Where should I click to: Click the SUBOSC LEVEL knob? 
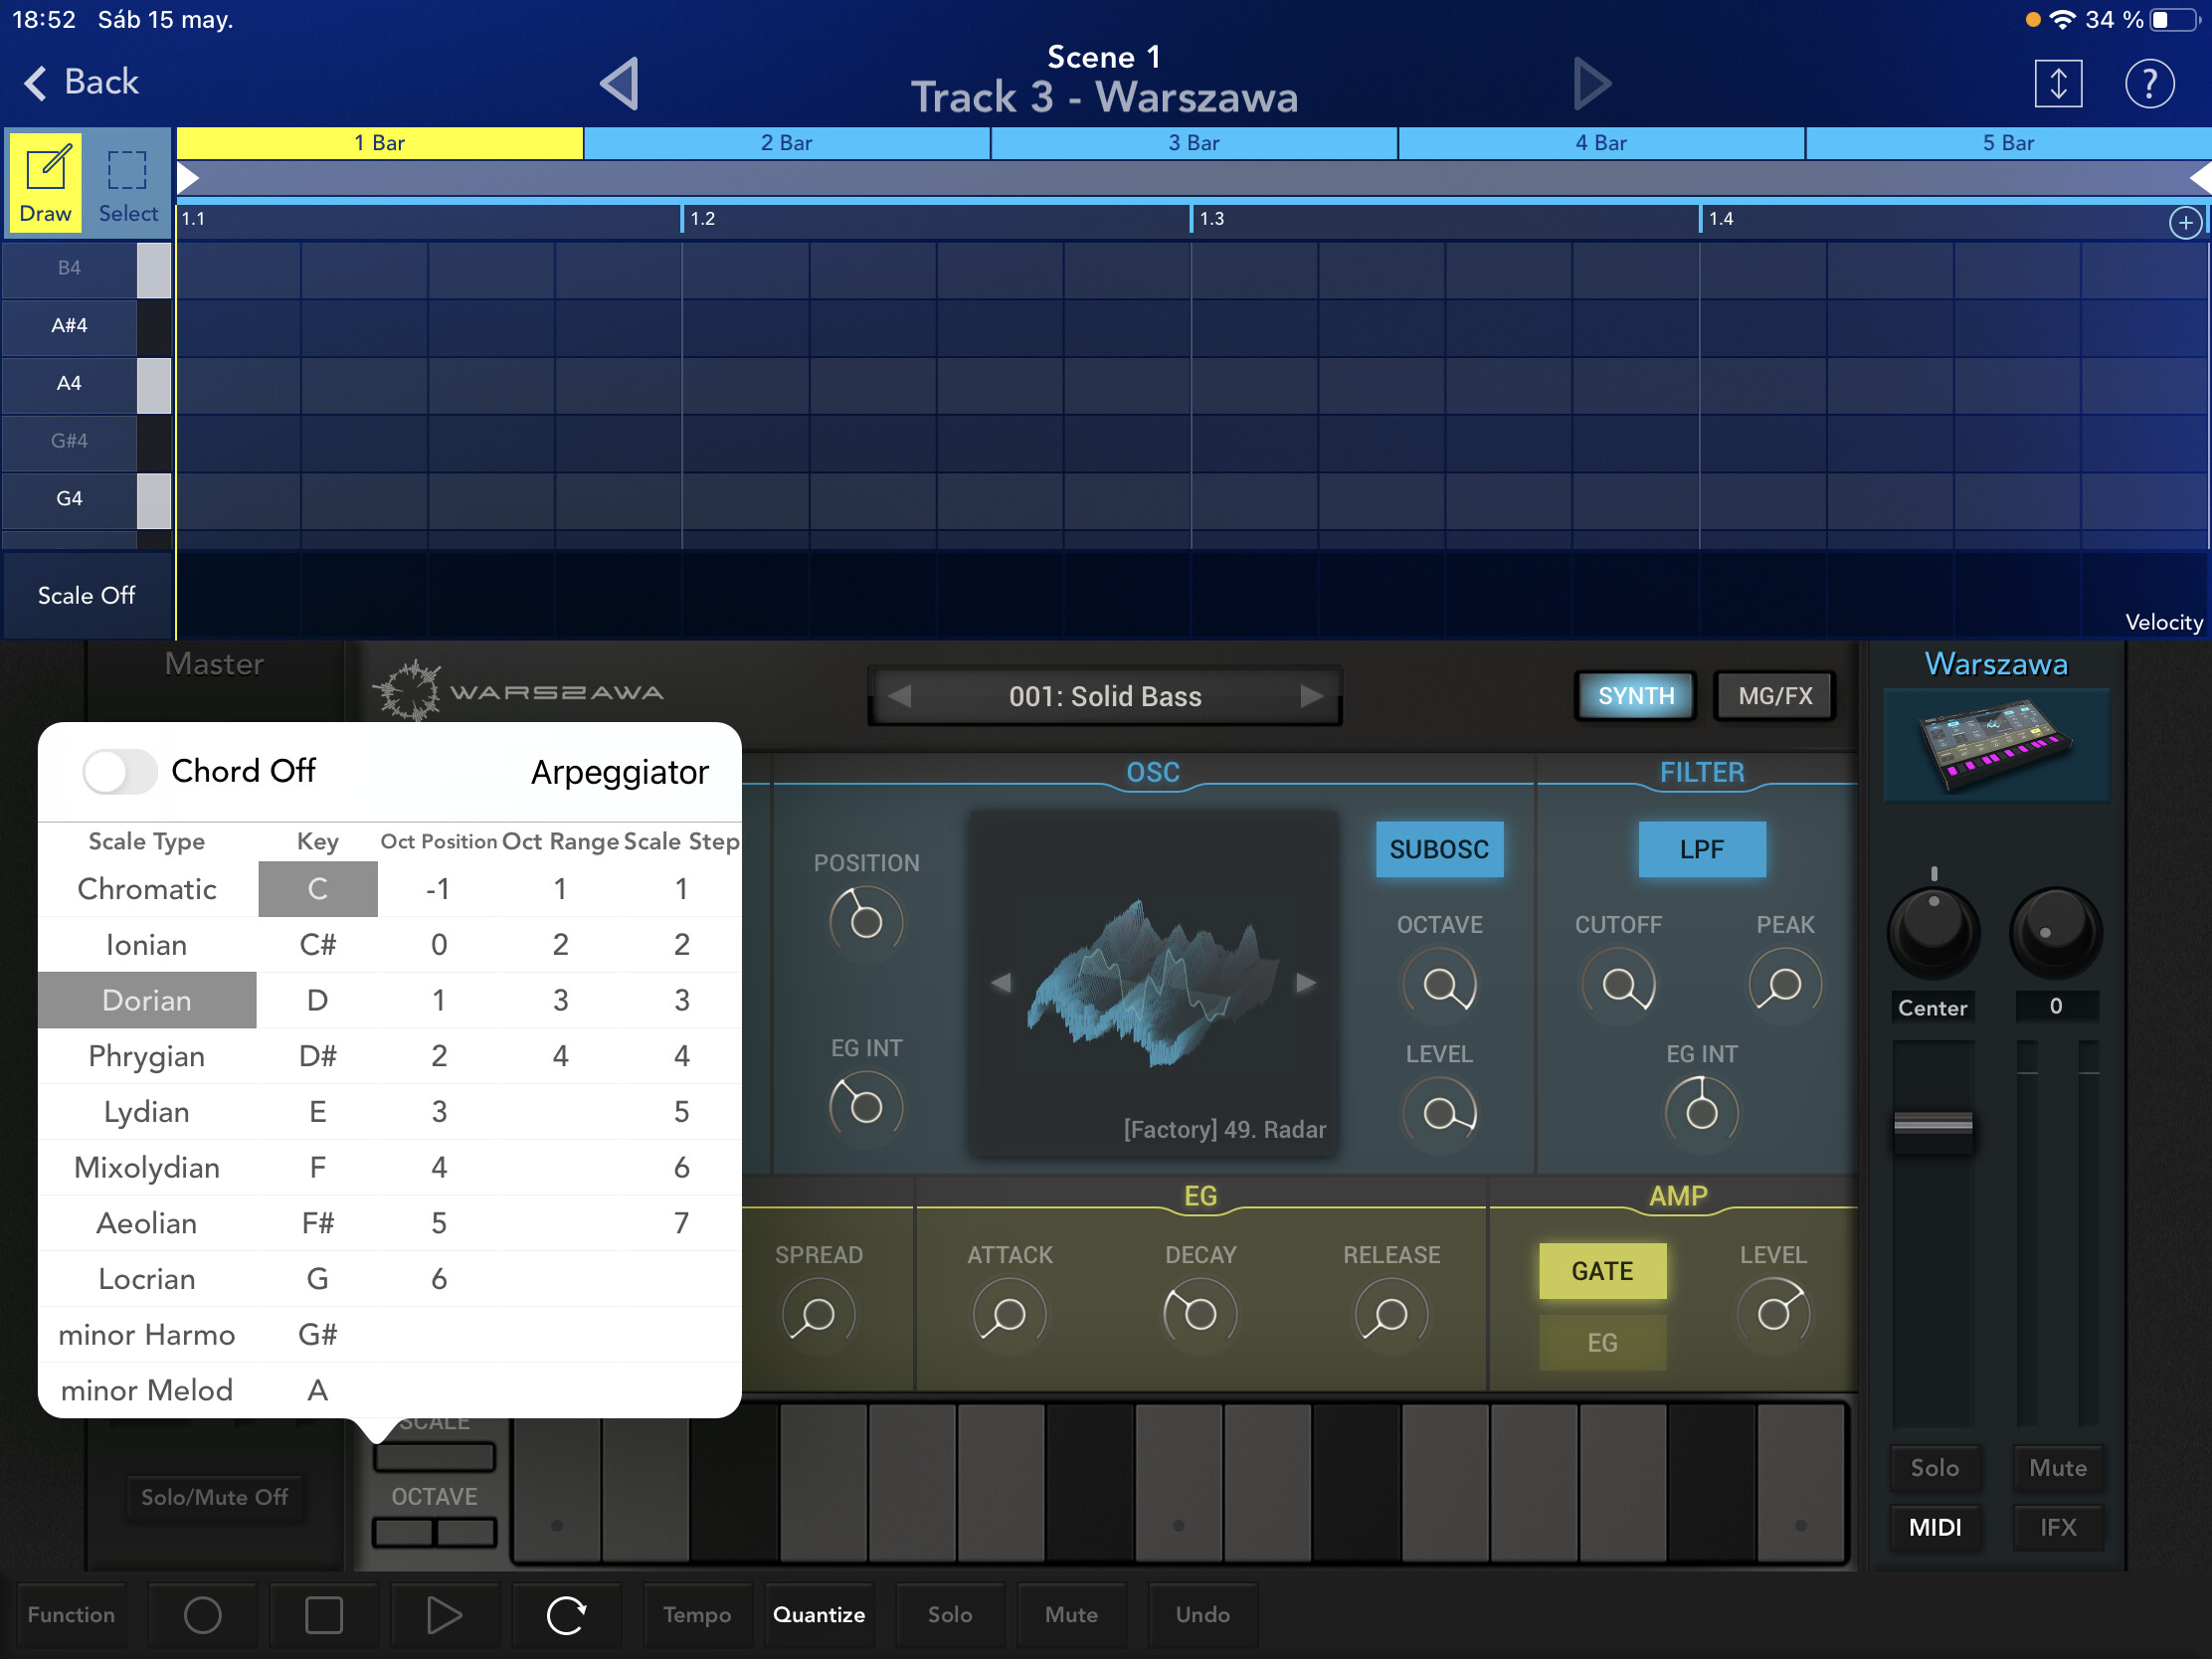(x=1440, y=1113)
